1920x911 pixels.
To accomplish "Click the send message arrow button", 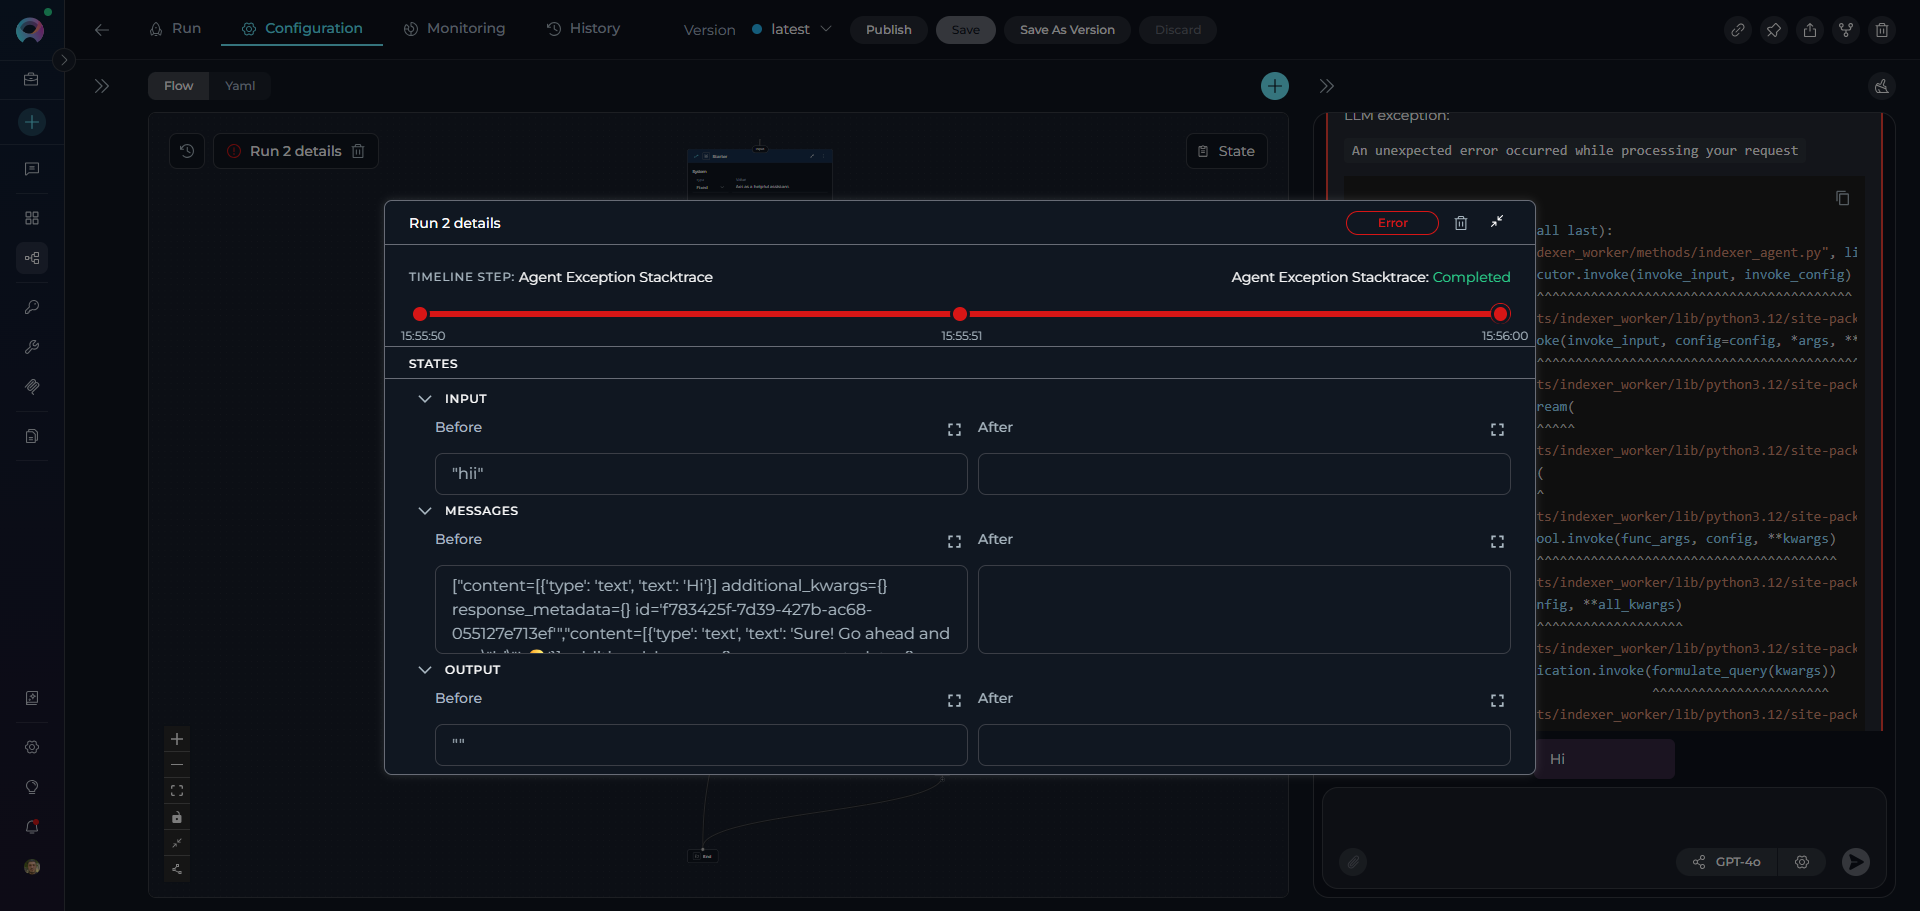I will (1855, 862).
